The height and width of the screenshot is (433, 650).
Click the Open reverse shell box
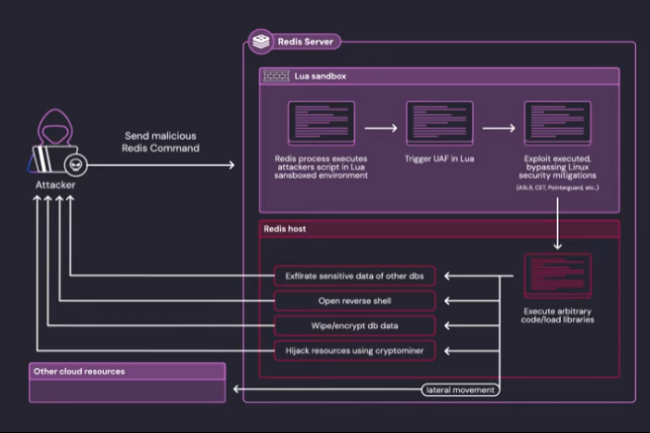(354, 301)
